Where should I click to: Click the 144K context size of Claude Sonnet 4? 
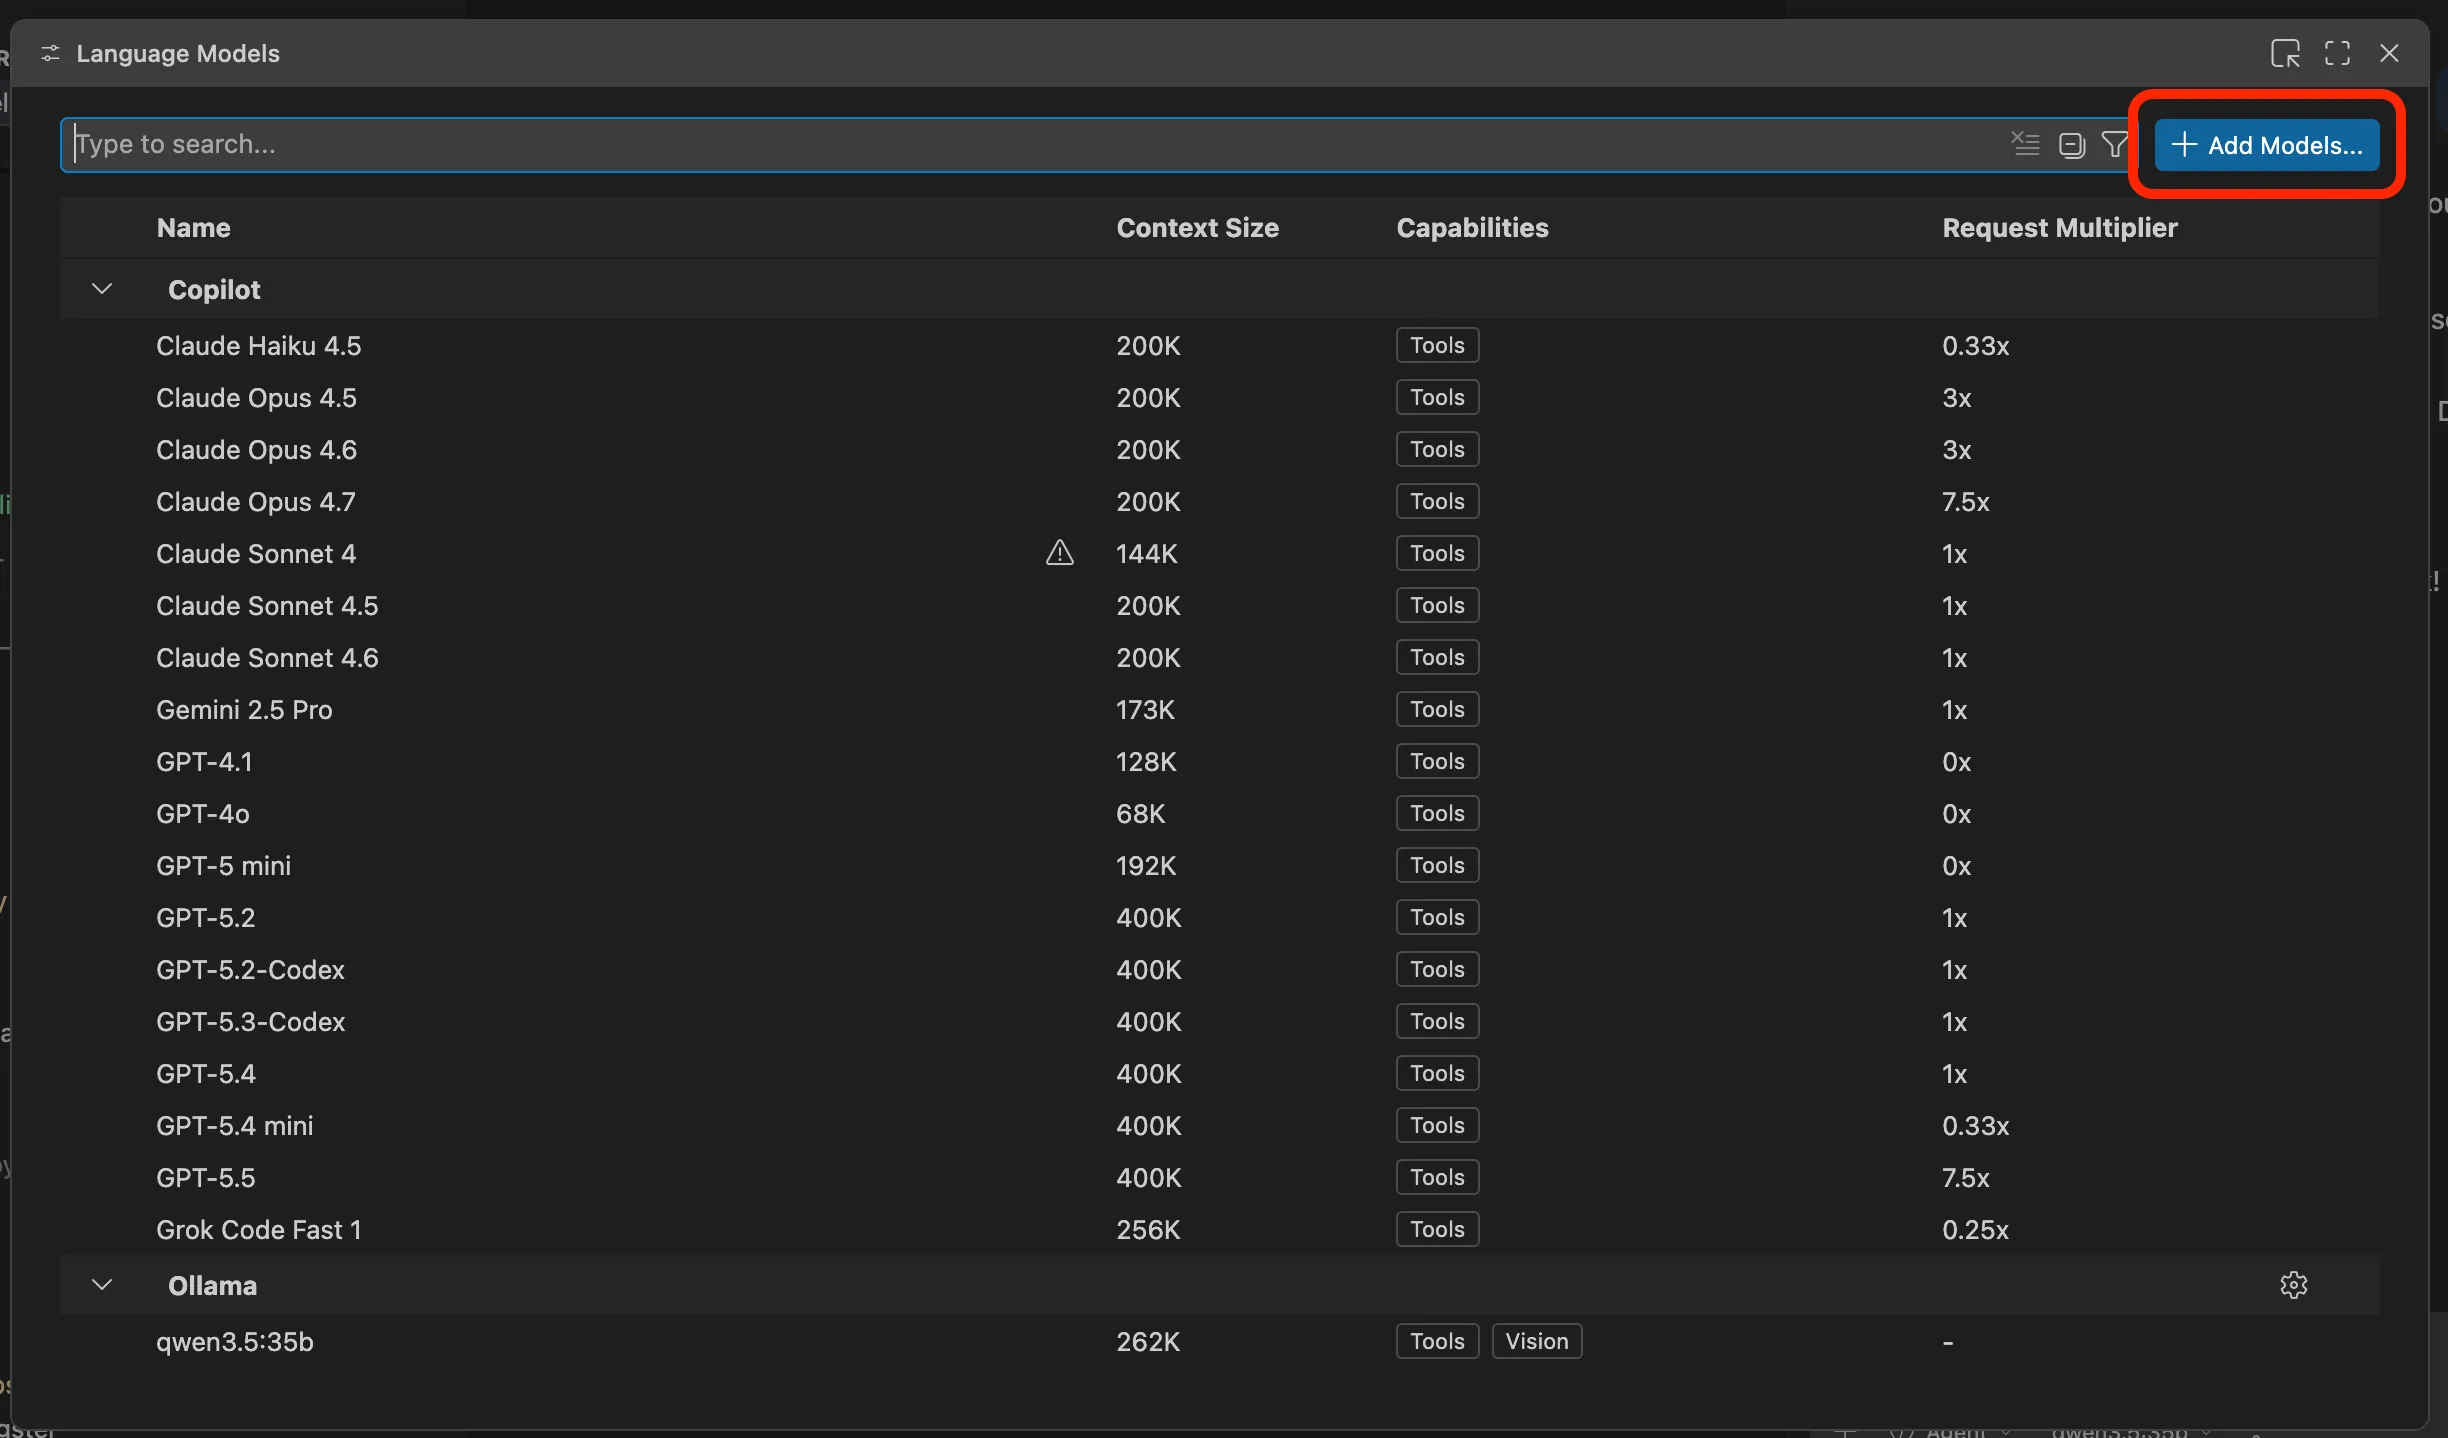pyautogui.click(x=1147, y=554)
